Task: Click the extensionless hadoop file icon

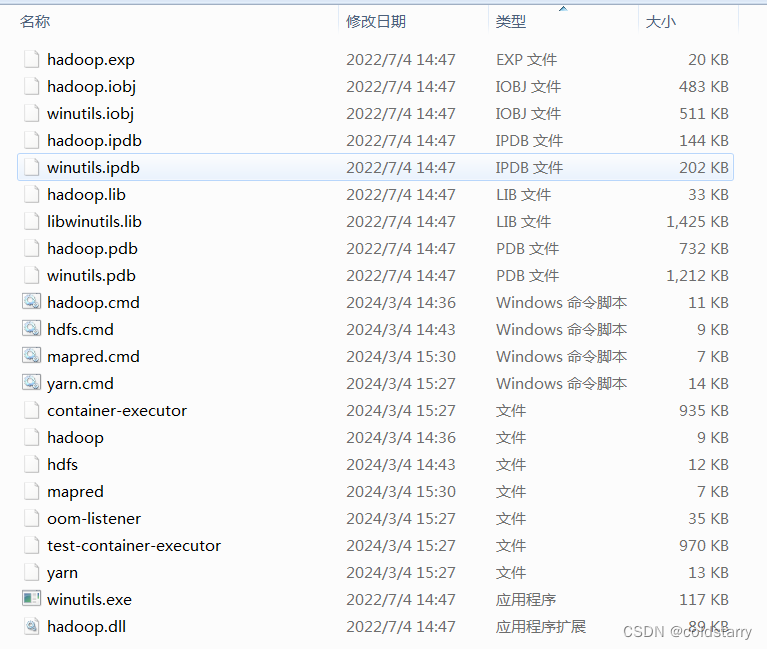Action: point(32,437)
